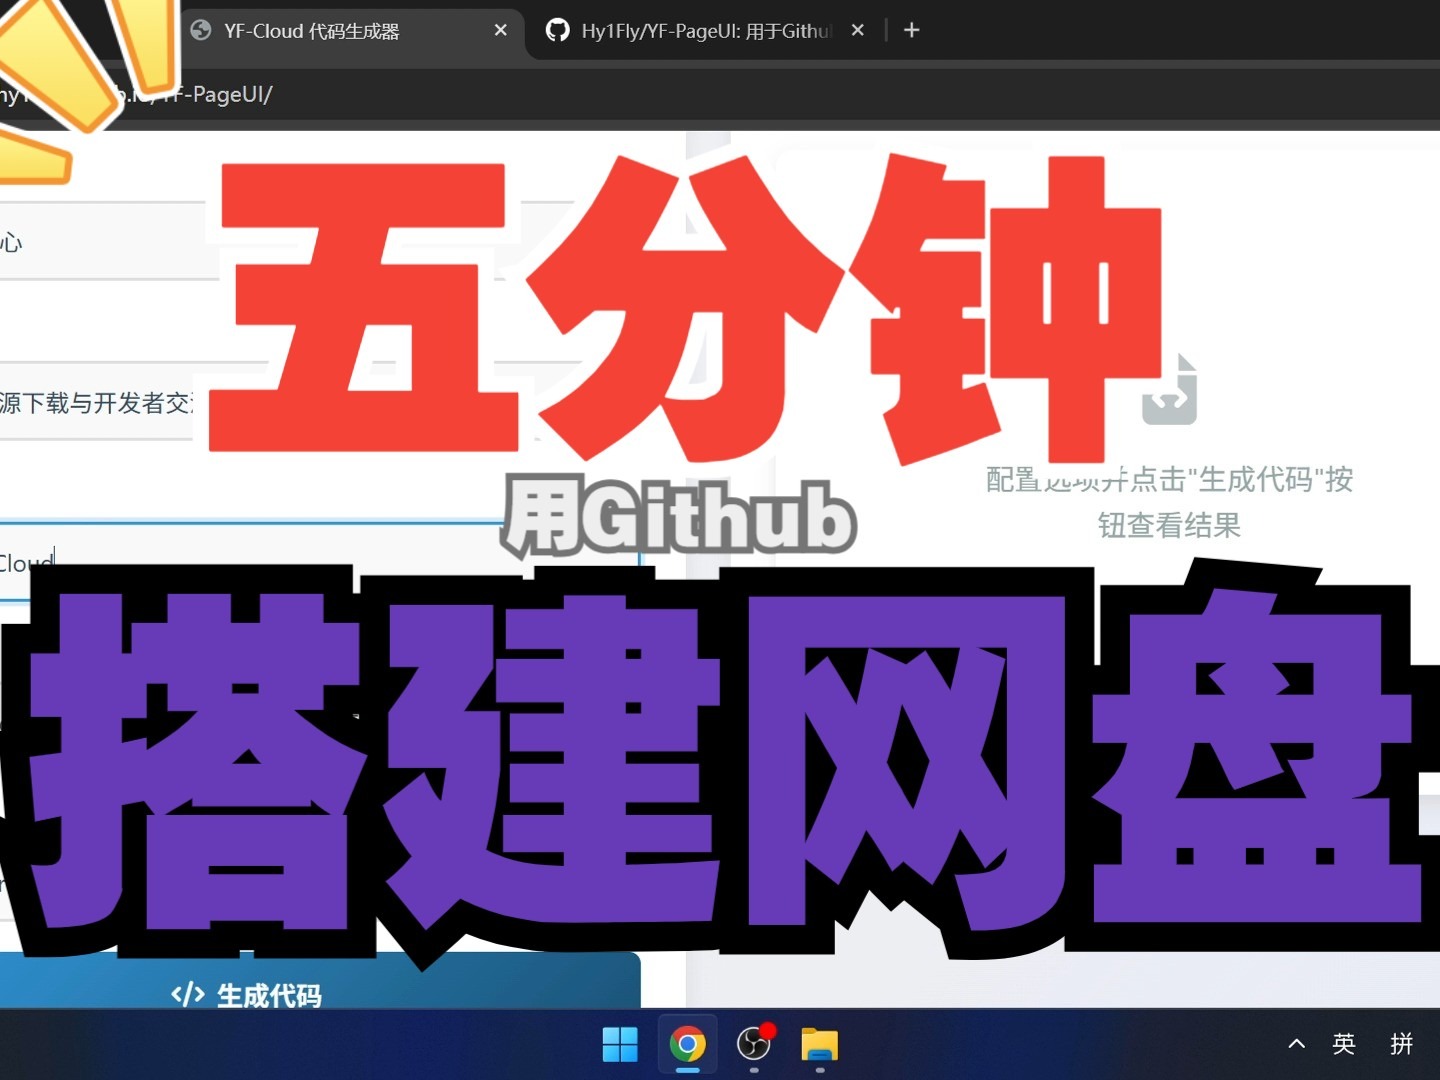1440x1080 pixels.
Task: Toggle the 英 input language indicator
Action: pos(1344,1044)
